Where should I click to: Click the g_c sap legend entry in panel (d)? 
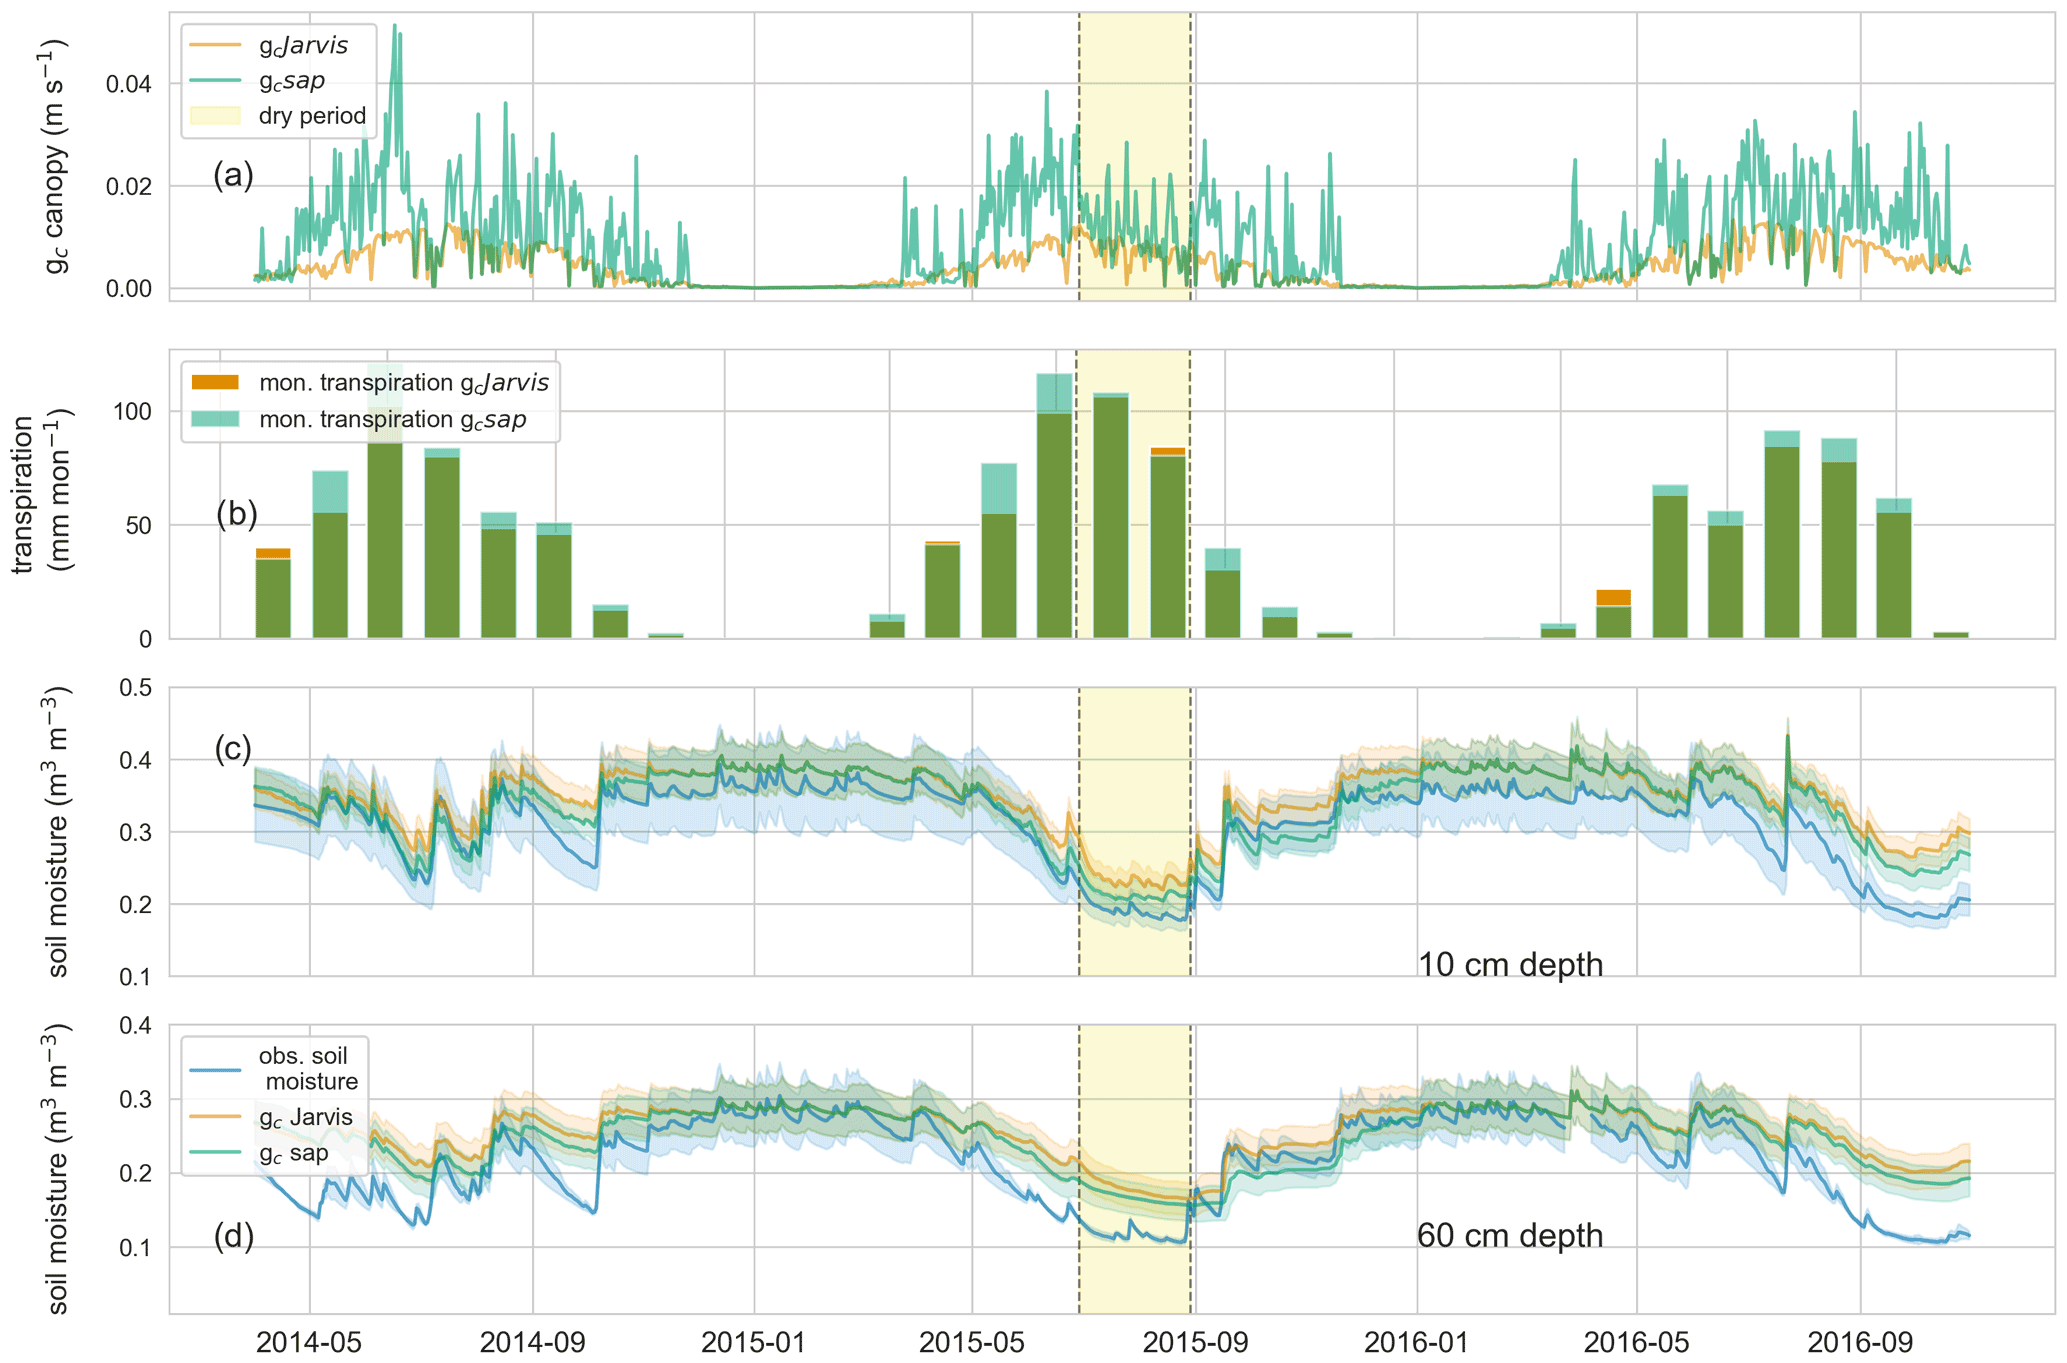point(293,1153)
